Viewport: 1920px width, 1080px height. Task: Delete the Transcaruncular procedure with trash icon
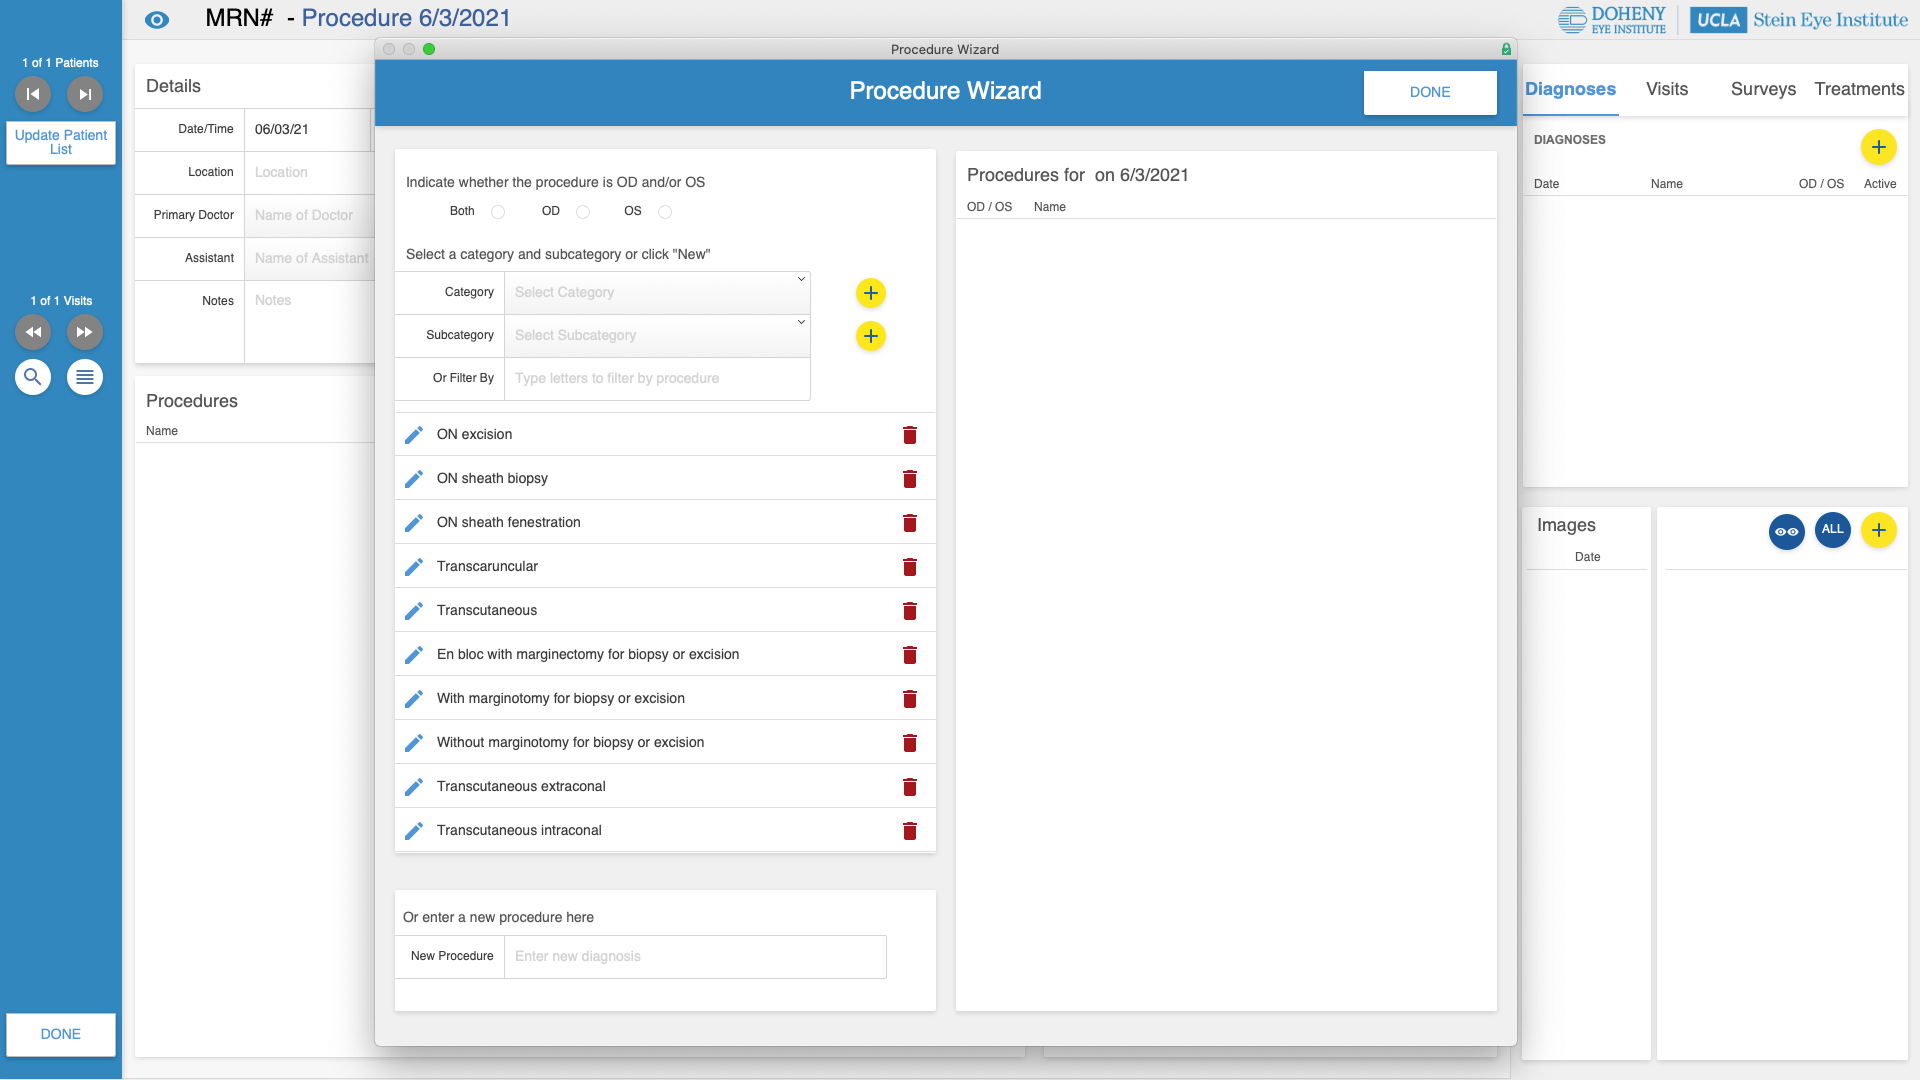coord(910,567)
